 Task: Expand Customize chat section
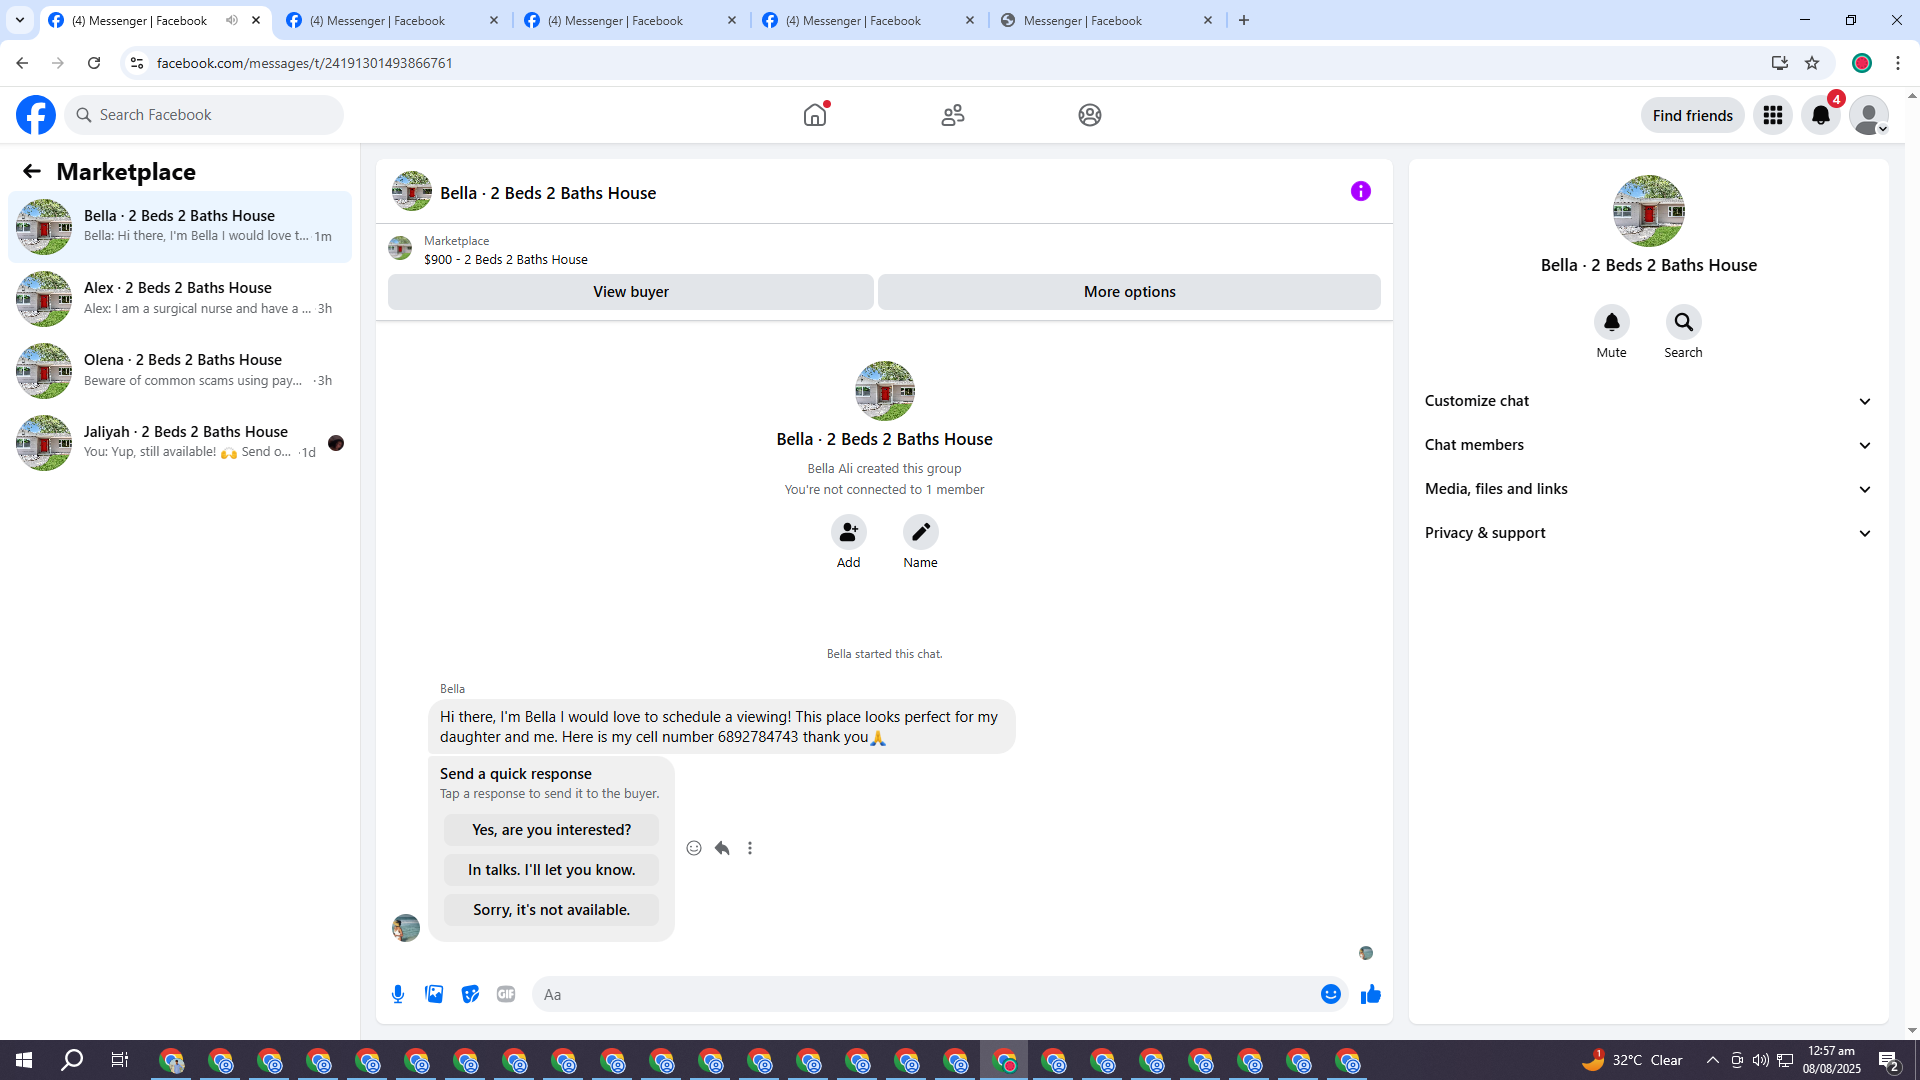1647,401
